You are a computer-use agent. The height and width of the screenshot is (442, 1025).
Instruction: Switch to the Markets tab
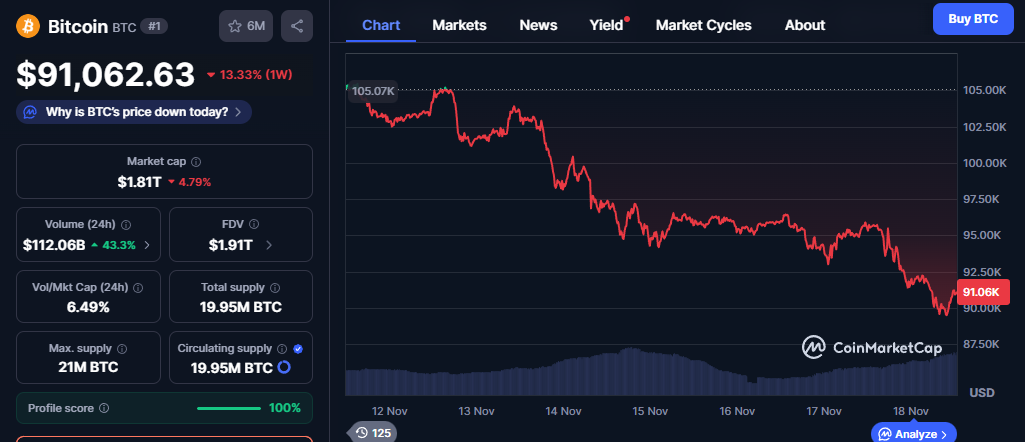459,25
